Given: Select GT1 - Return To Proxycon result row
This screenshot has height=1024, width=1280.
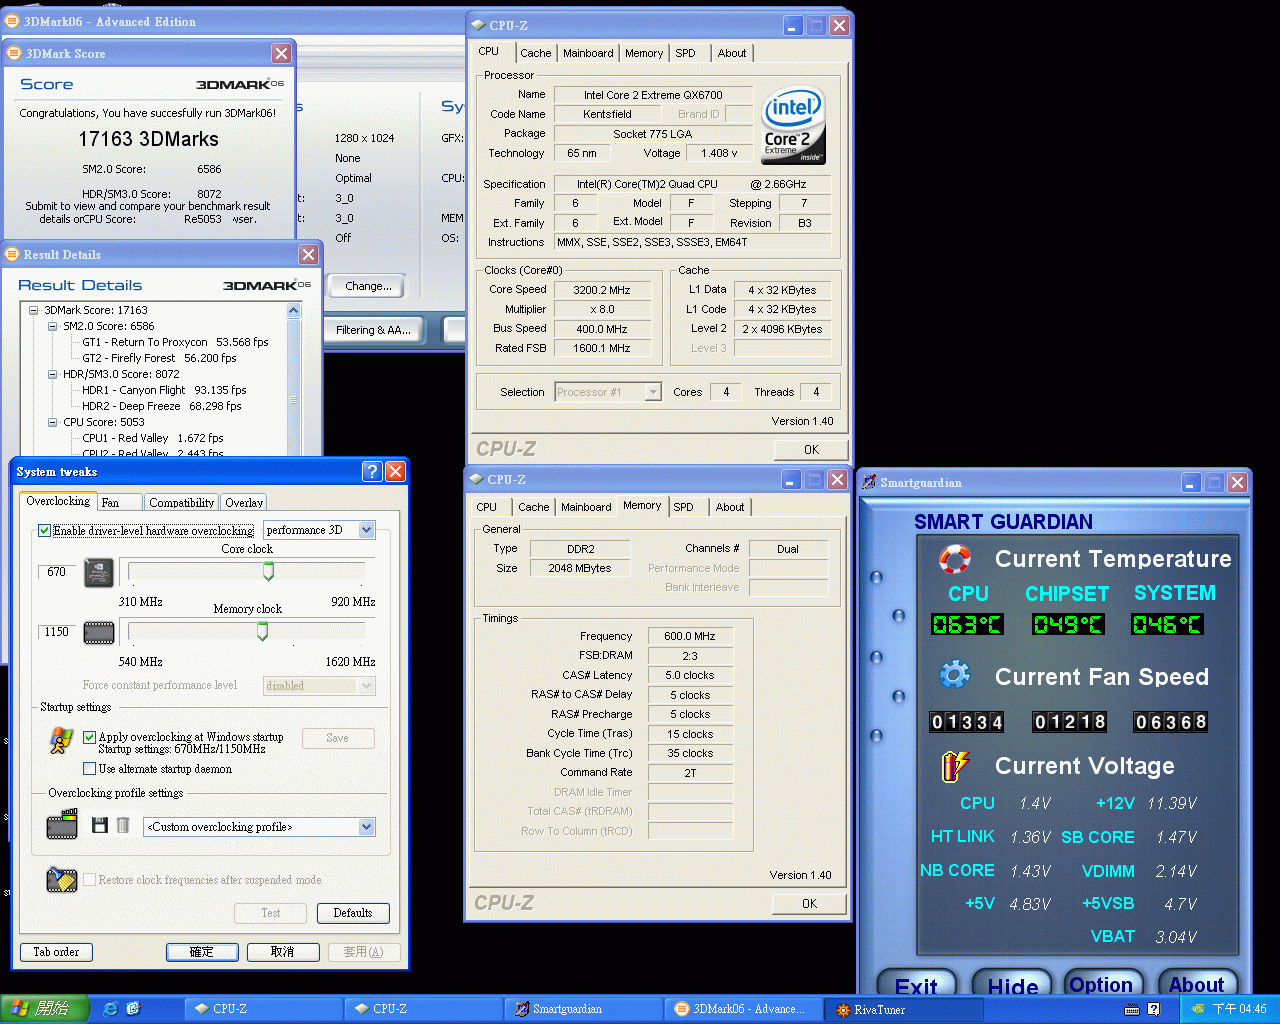Looking at the screenshot, I should pos(175,342).
